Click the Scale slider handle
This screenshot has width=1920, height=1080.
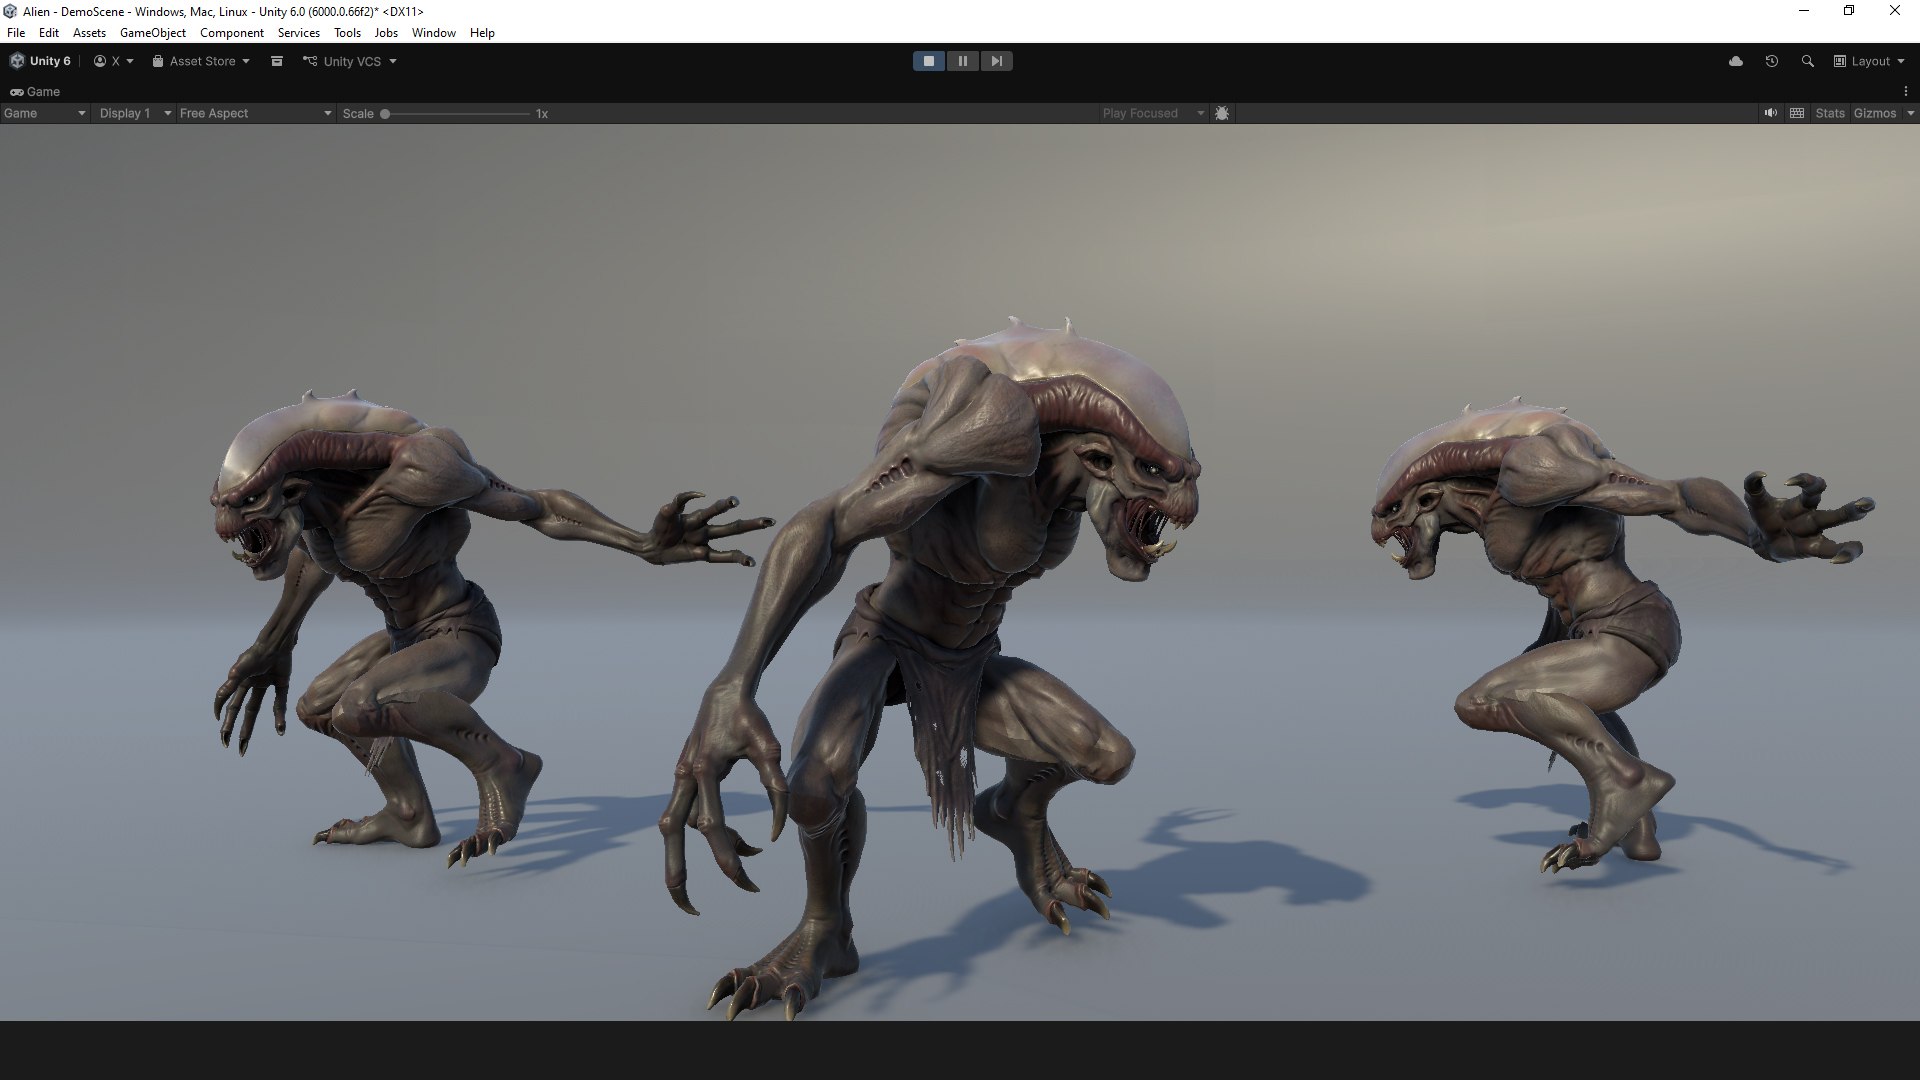pos(385,113)
